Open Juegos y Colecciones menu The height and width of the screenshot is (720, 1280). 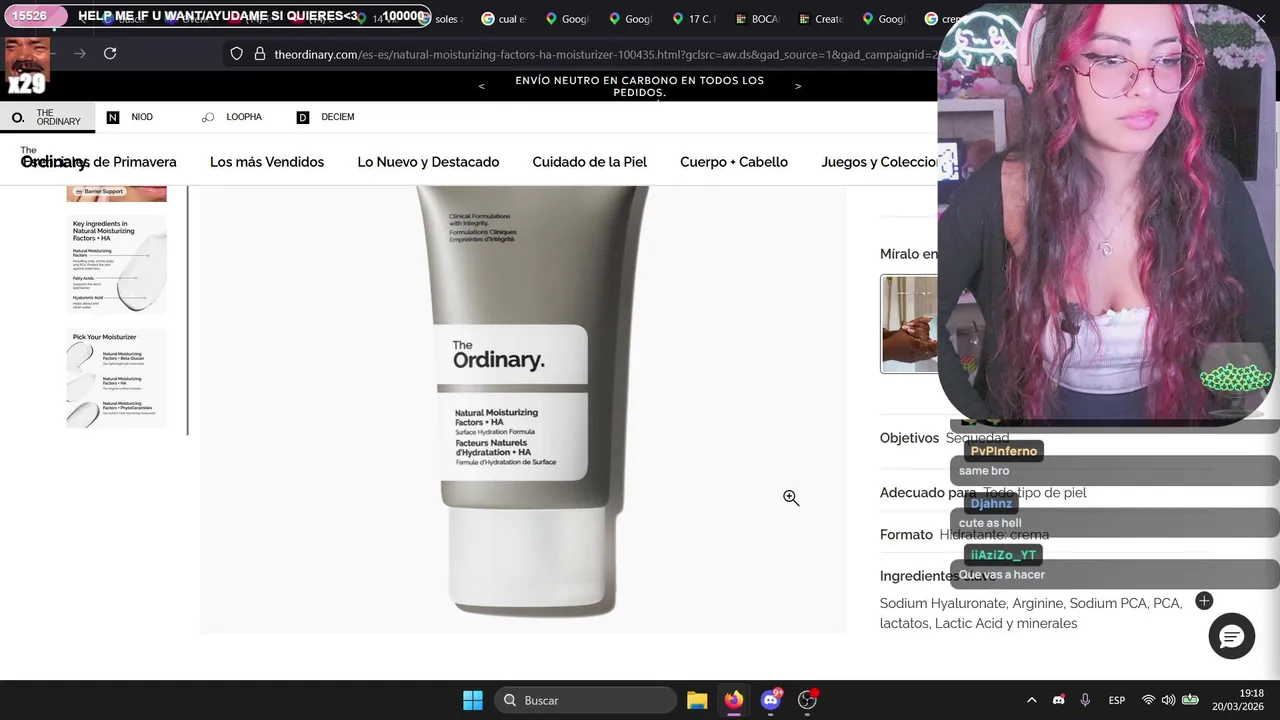click(879, 162)
